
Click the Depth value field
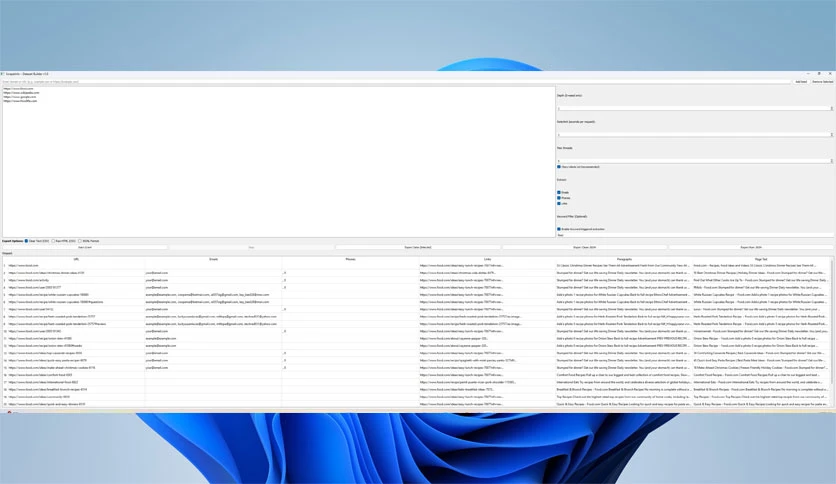695,109
